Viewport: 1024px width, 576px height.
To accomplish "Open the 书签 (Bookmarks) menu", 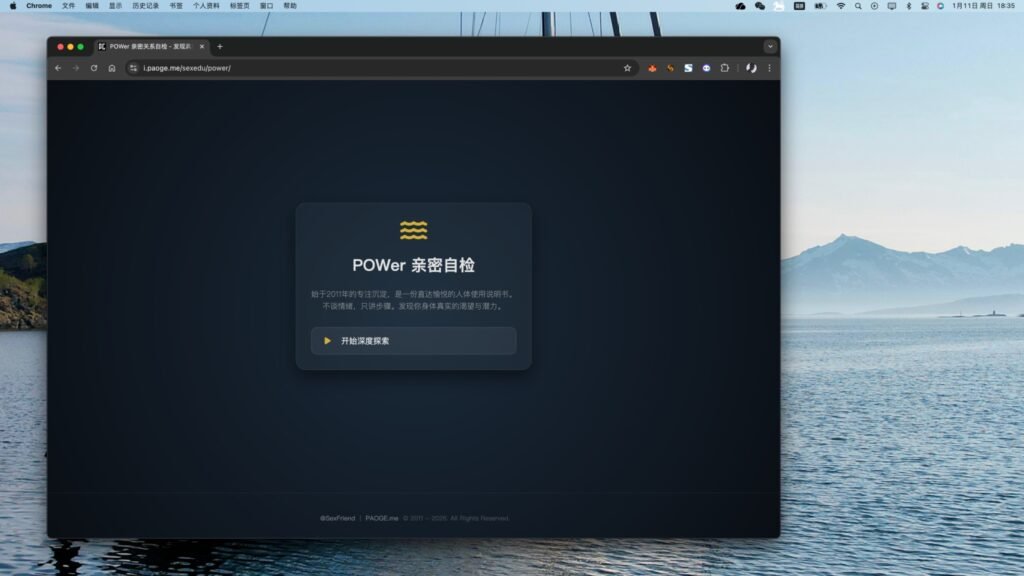I will (176, 6).
